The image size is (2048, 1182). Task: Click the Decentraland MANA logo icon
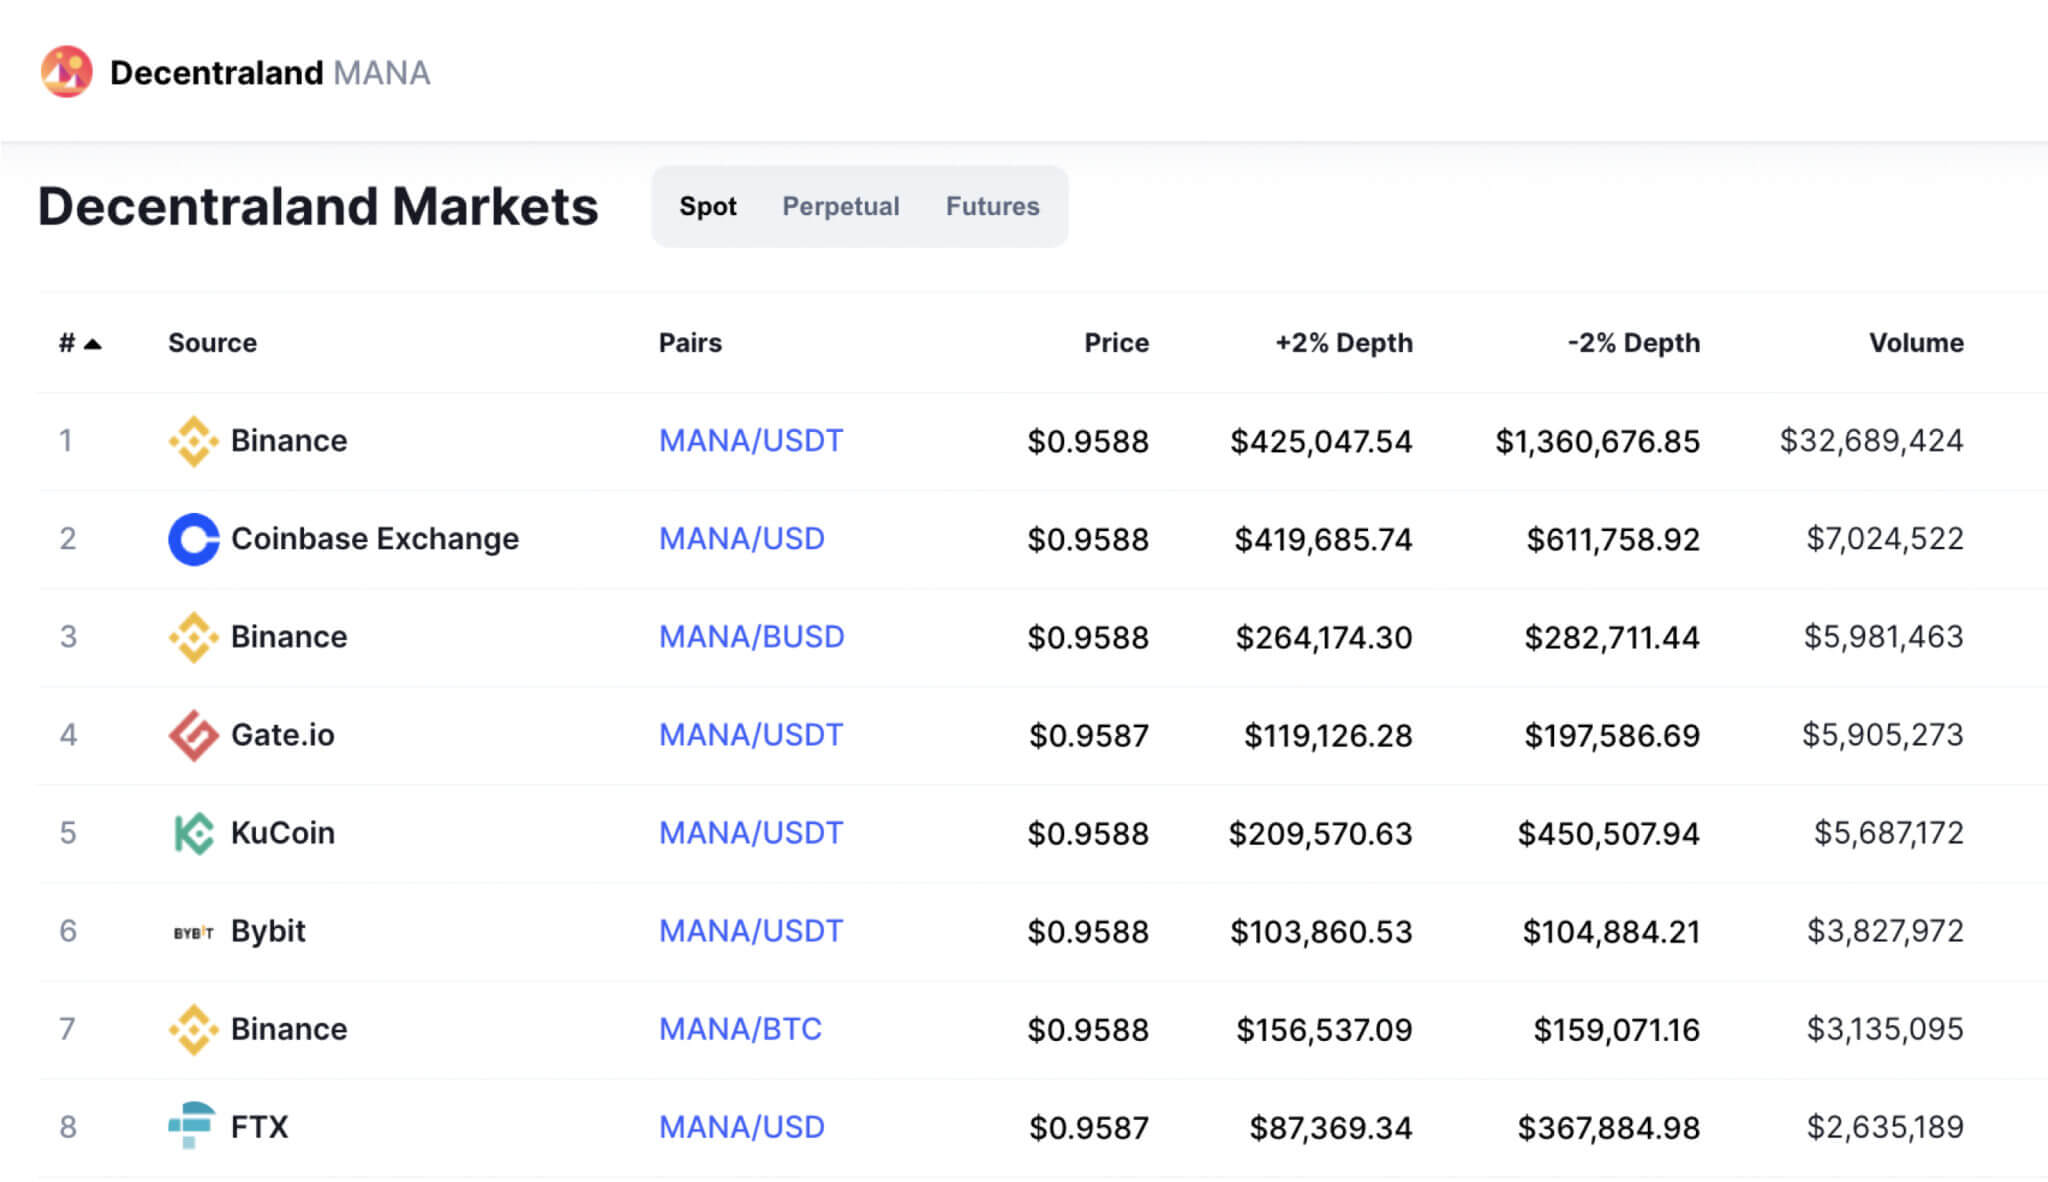coord(67,72)
